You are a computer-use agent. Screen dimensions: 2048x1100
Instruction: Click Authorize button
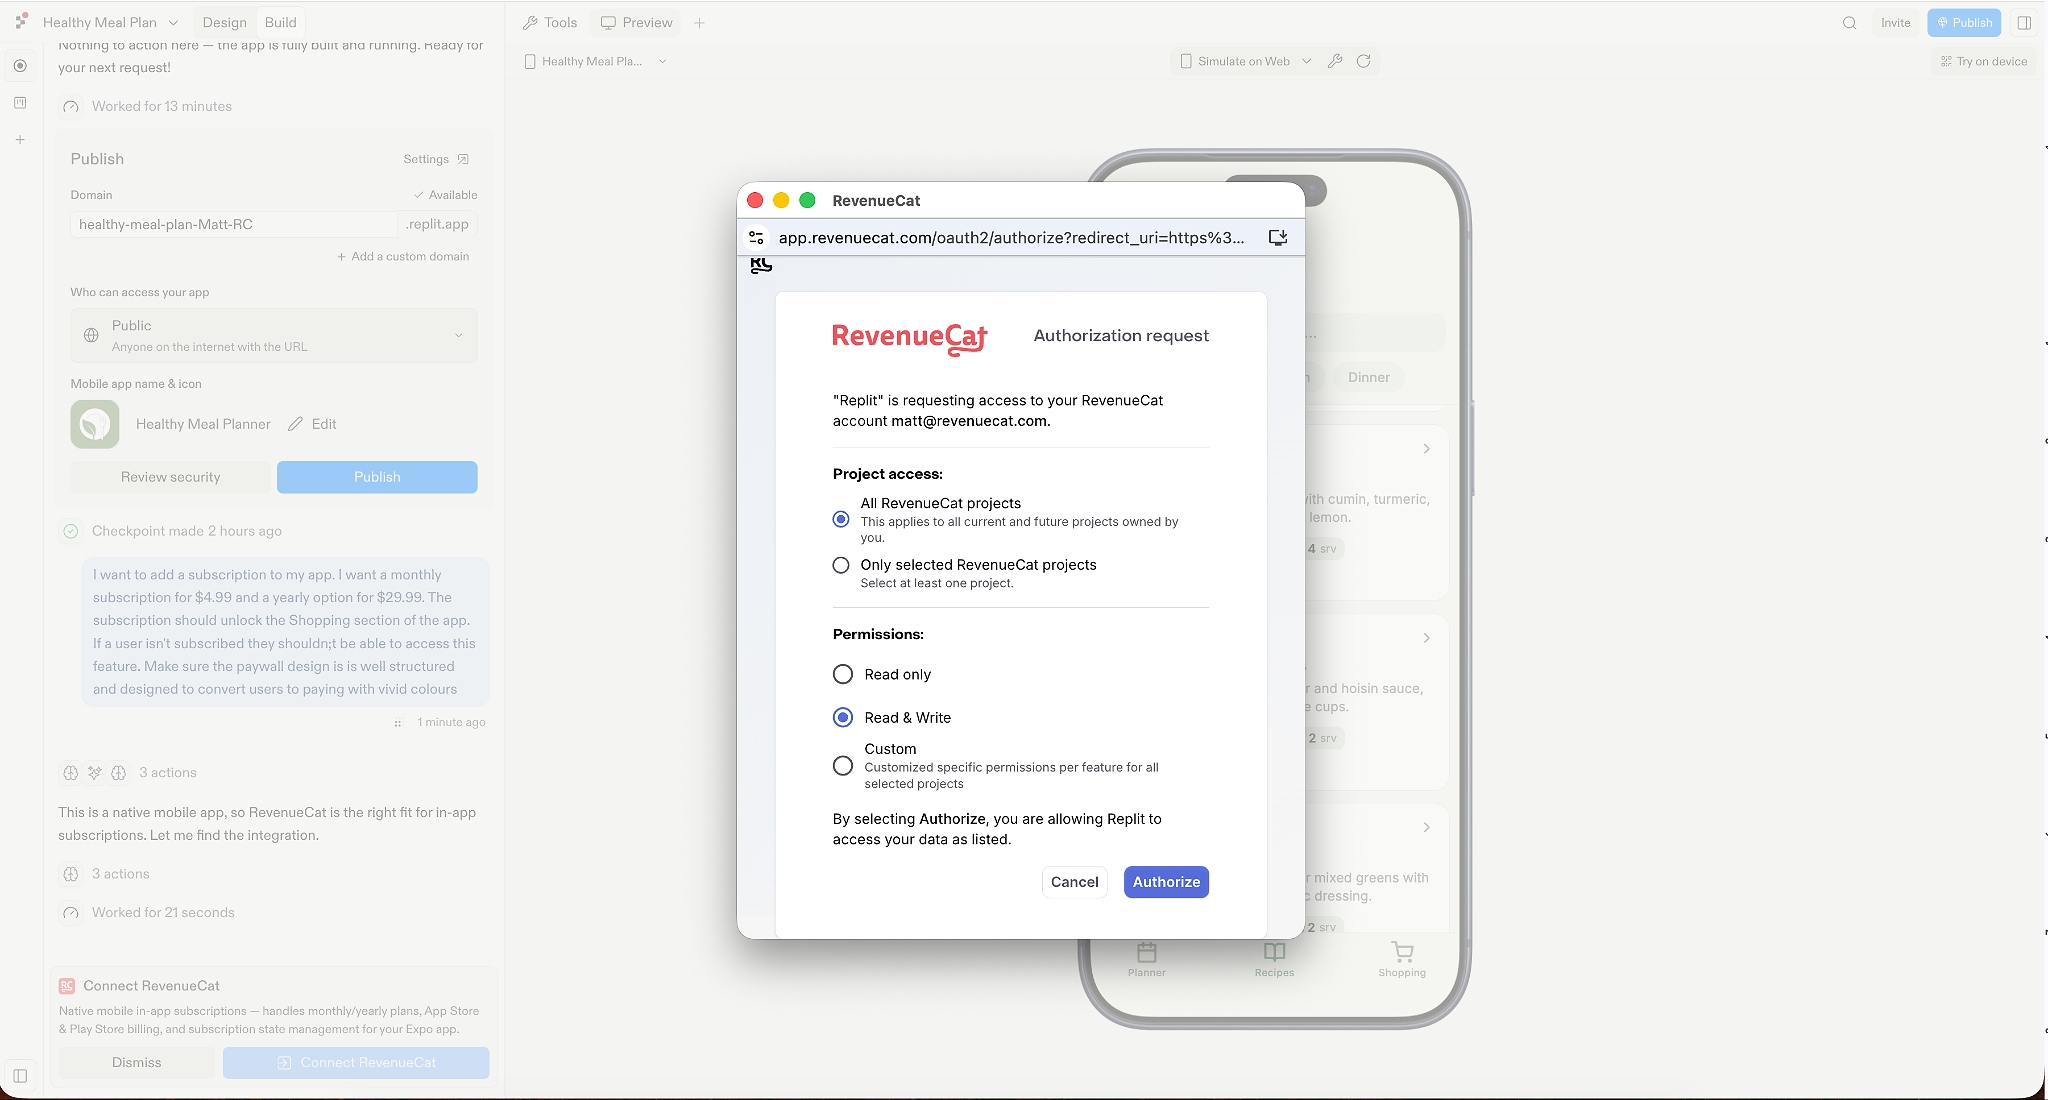pyautogui.click(x=1166, y=882)
